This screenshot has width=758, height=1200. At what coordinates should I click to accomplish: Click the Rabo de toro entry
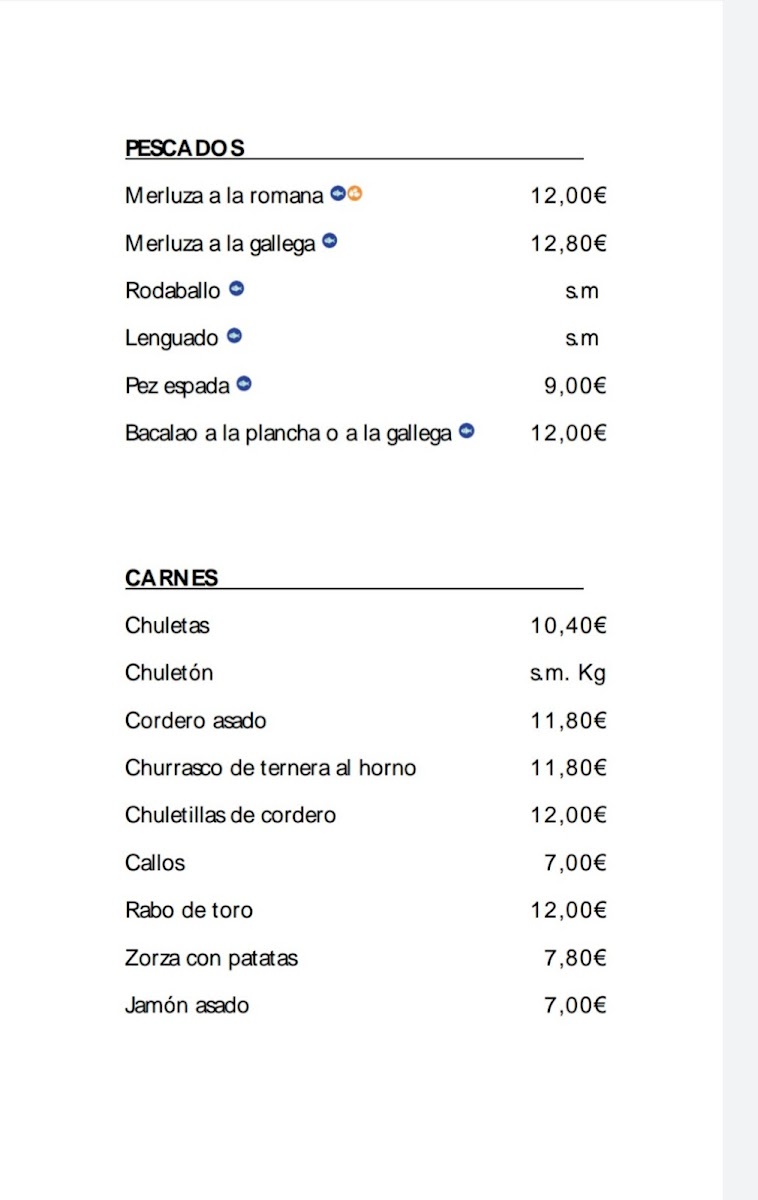pyautogui.click(x=189, y=911)
